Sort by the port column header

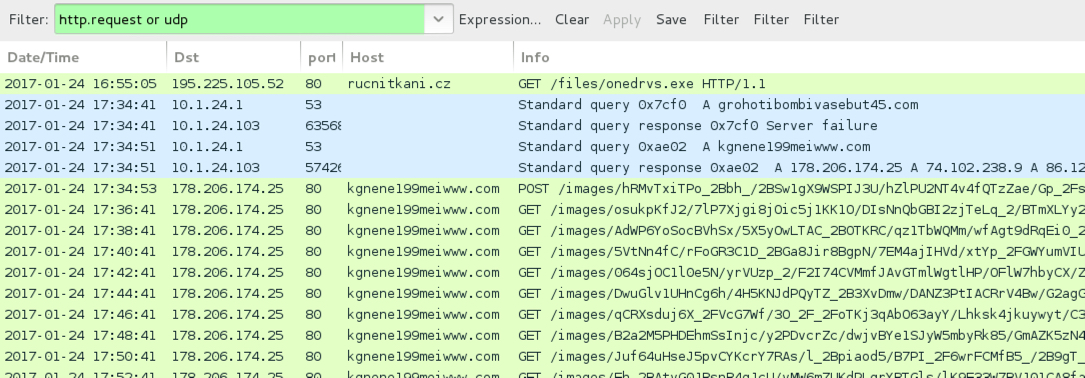pyautogui.click(x=322, y=57)
